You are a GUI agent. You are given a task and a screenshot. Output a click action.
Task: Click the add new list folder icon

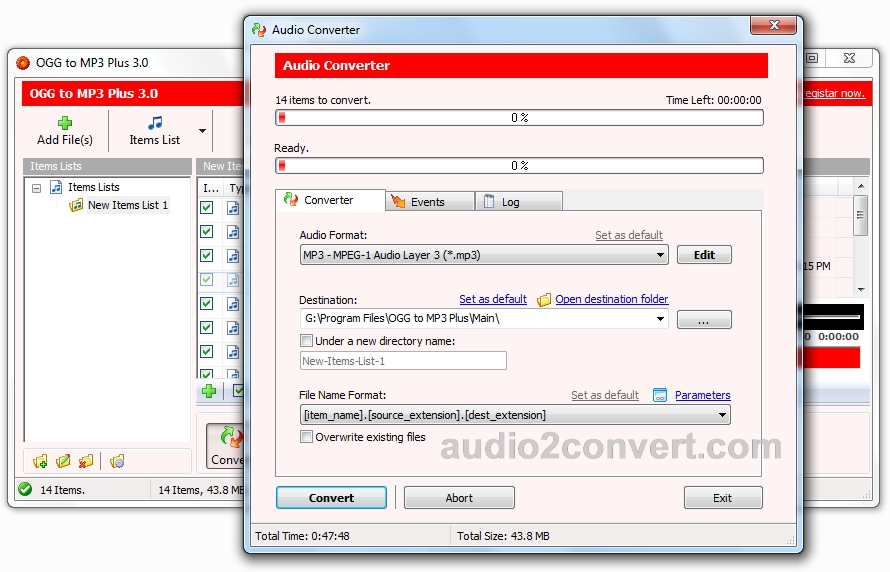40,461
